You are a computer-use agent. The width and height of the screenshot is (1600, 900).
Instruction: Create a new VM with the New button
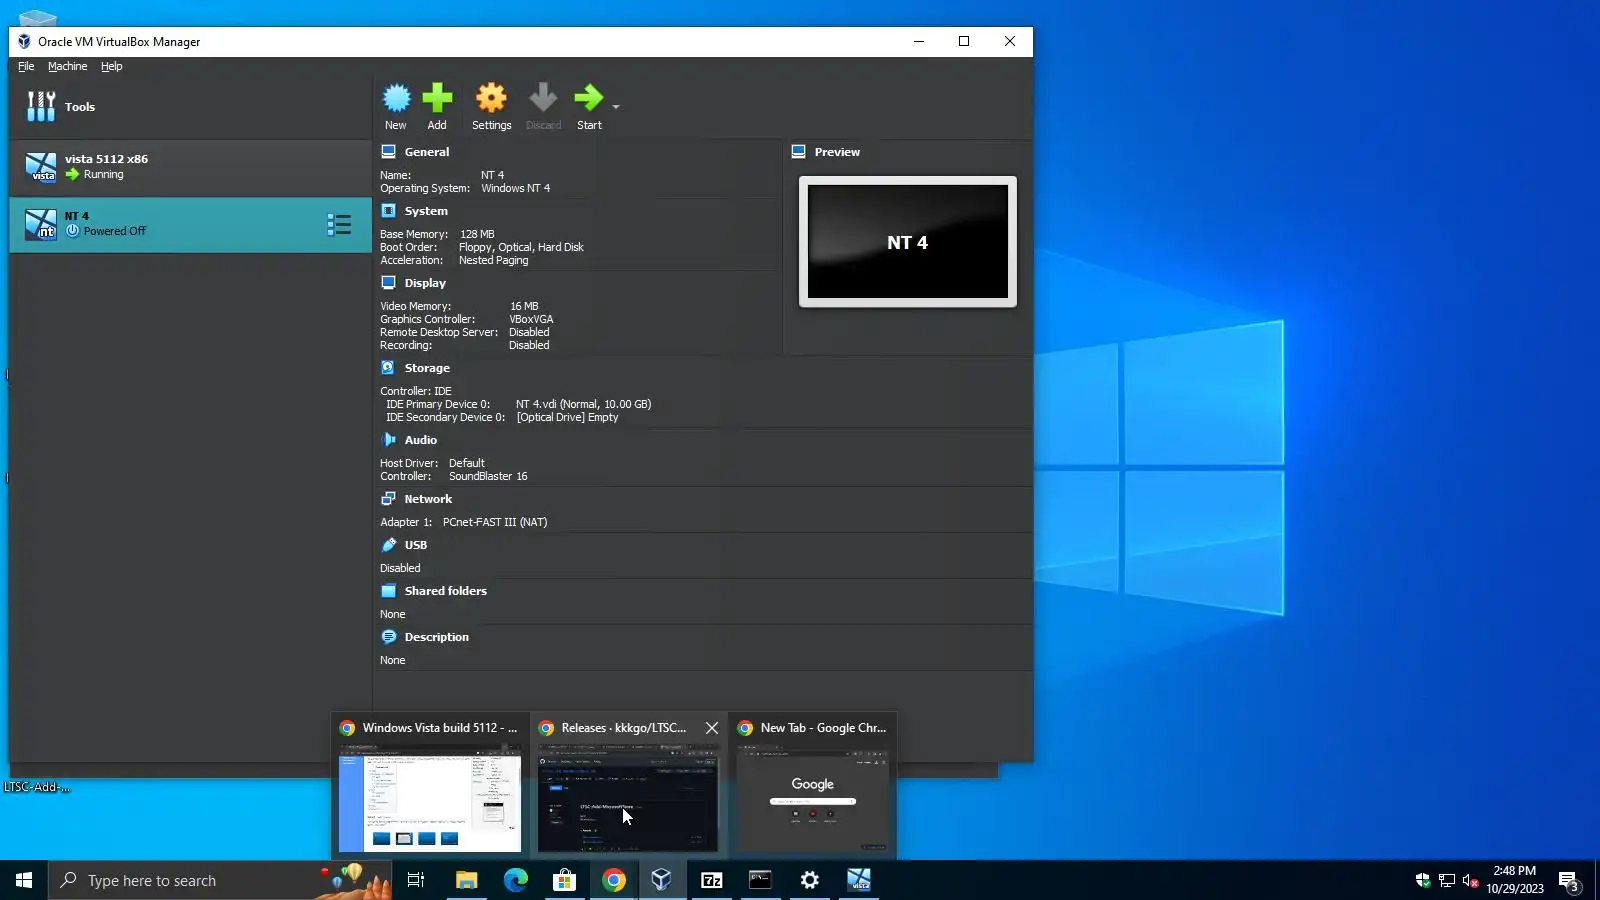(396, 106)
